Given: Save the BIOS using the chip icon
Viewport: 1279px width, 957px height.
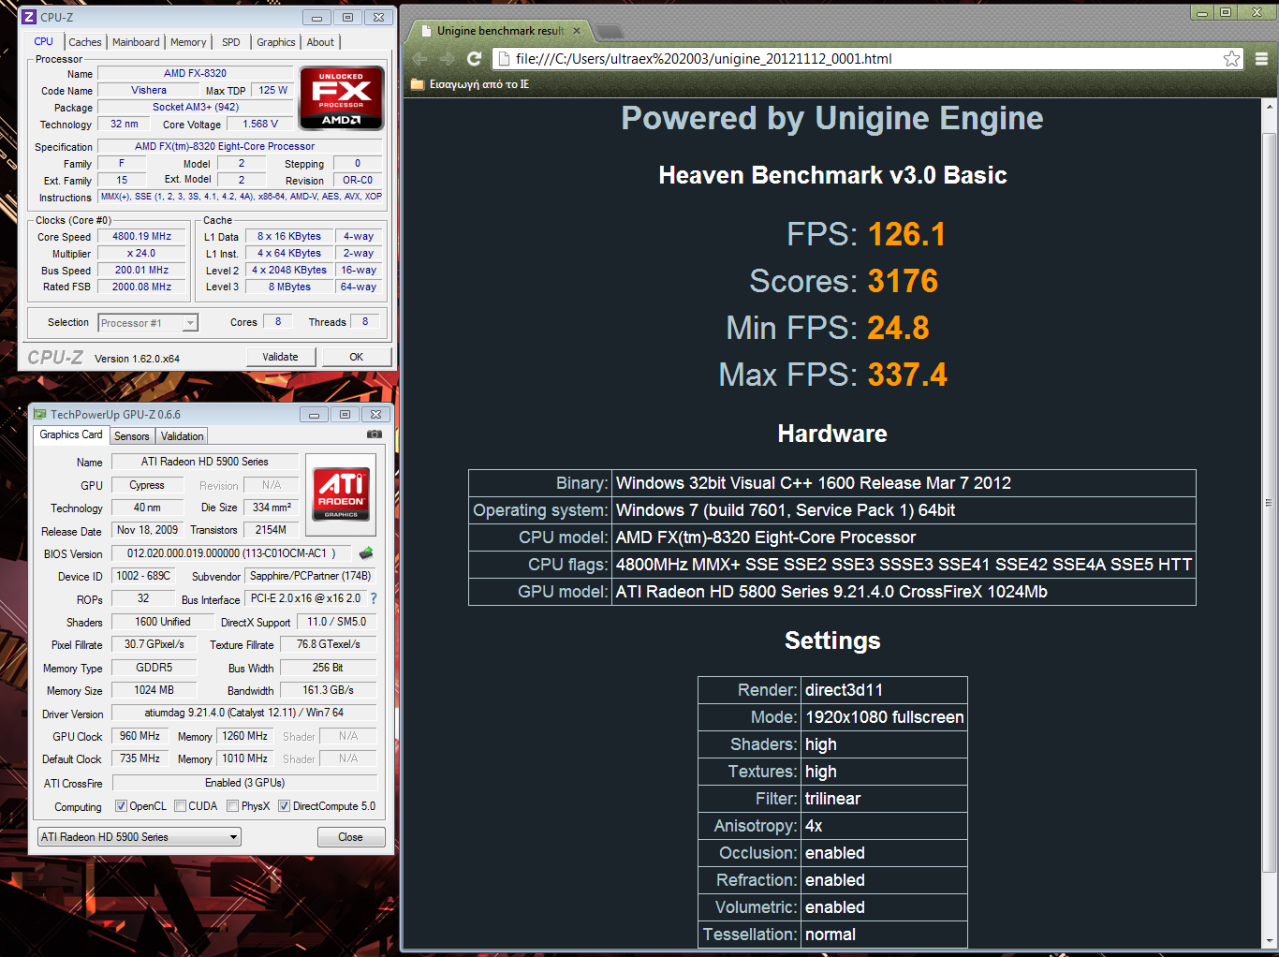Looking at the screenshot, I should pyautogui.click(x=366, y=553).
